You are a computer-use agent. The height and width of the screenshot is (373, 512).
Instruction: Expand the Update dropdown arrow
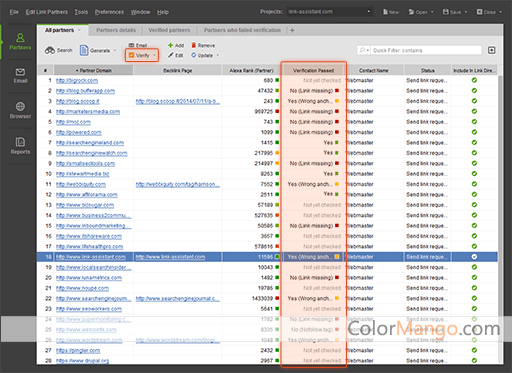pyautogui.click(x=218, y=55)
